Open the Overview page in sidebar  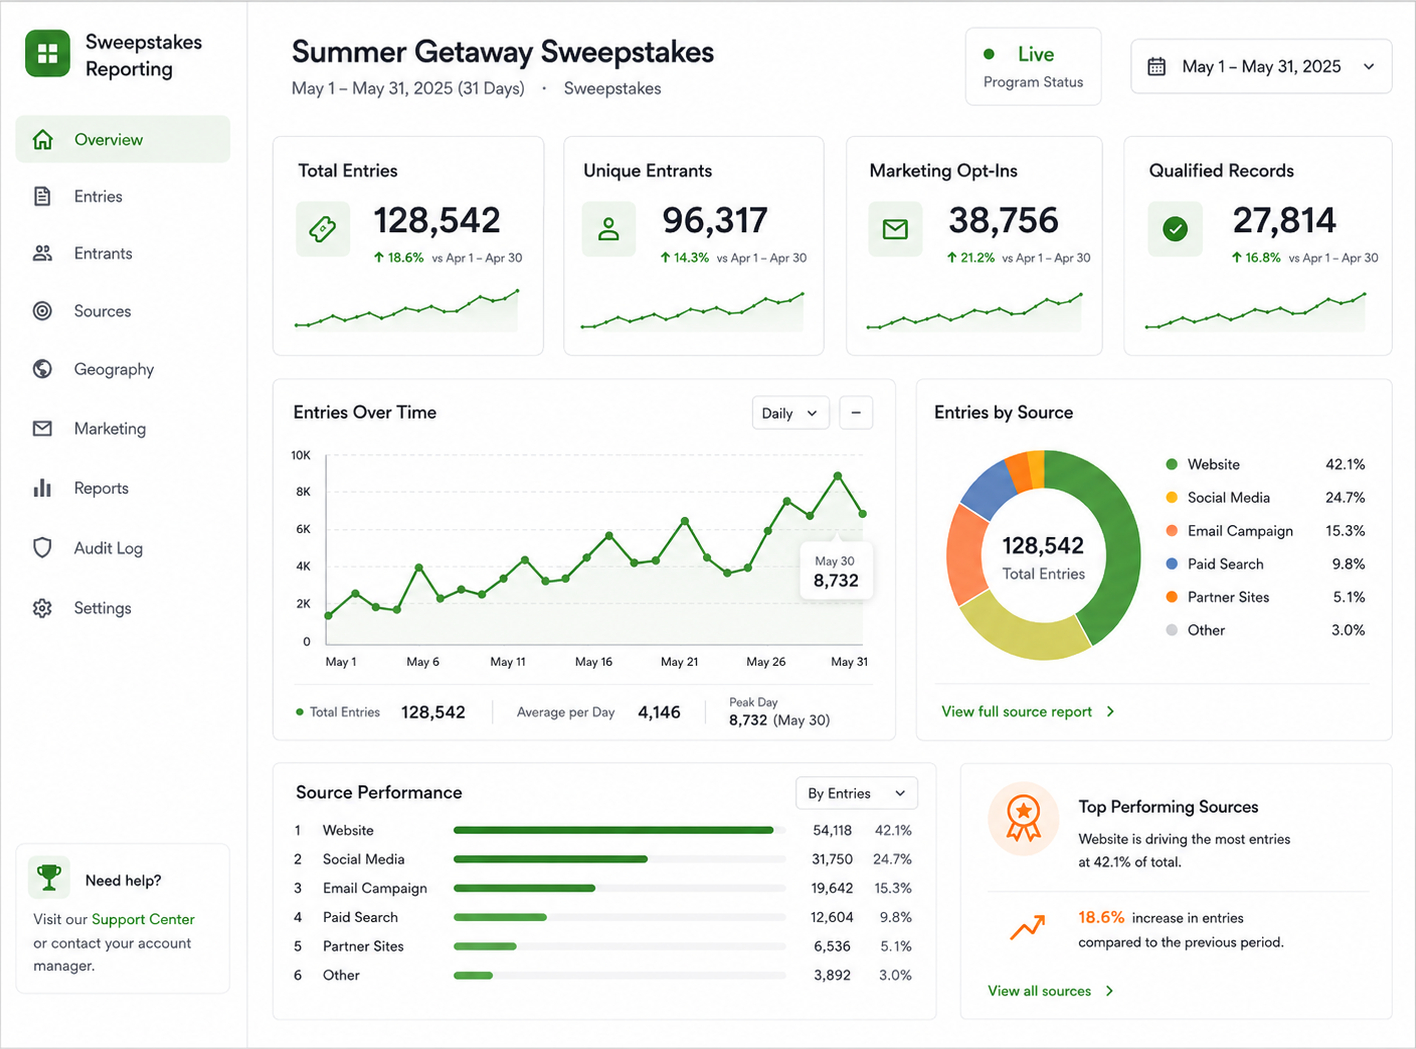tap(123, 139)
